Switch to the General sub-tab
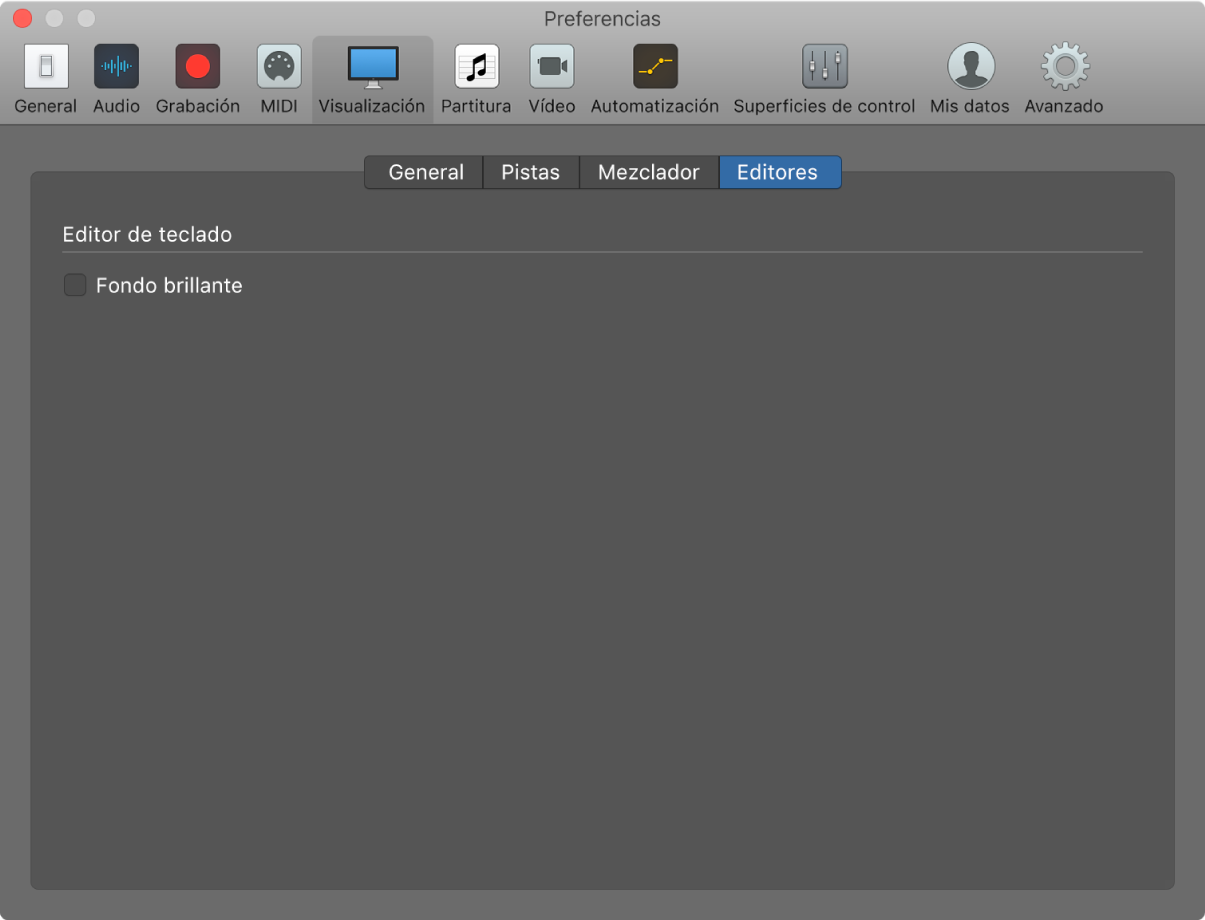The width and height of the screenshot is (1205, 920). click(x=425, y=172)
